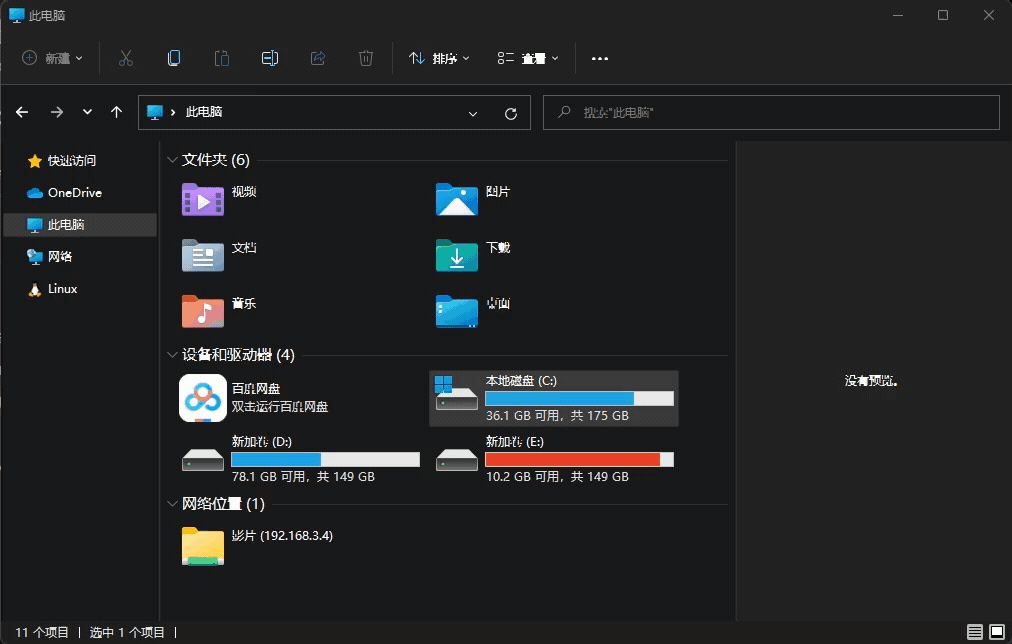Open the 新建 new item menu
The height and width of the screenshot is (644, 1012).
pos(53,58)
